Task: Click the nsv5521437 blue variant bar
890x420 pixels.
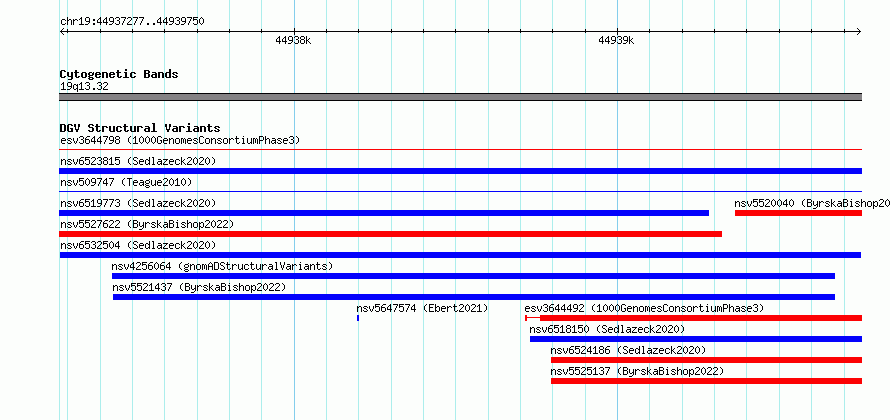Action: pos(474,297)
